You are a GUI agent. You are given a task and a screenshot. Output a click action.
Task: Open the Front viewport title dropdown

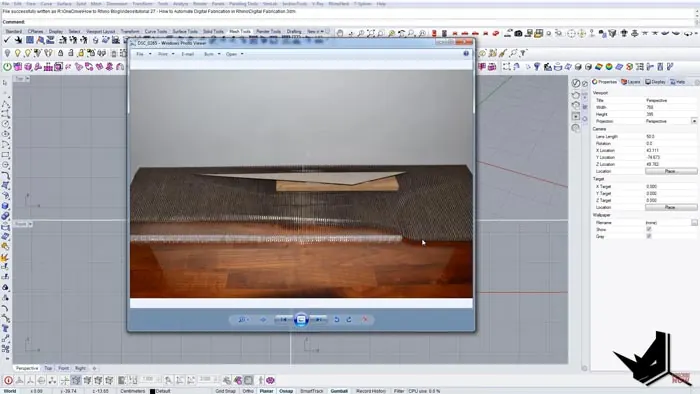tap(30, 224)
